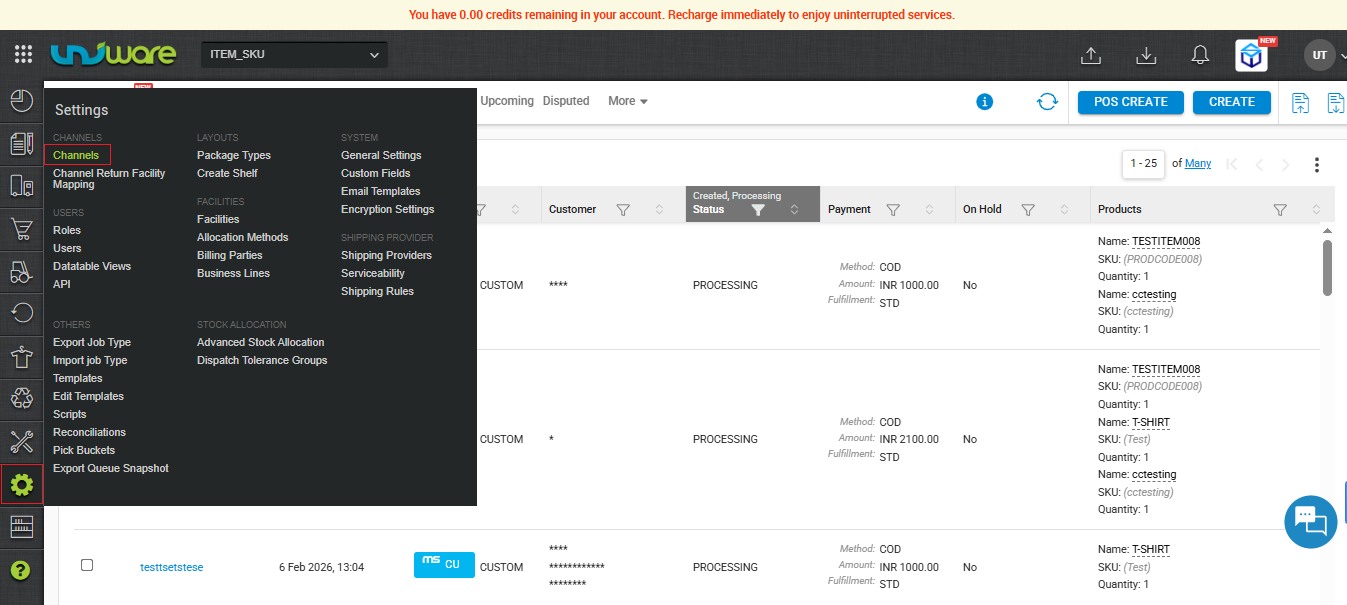Open the Status column filter
The height and width of the screenshot is (605, 1347).
[x=758, y=210]
